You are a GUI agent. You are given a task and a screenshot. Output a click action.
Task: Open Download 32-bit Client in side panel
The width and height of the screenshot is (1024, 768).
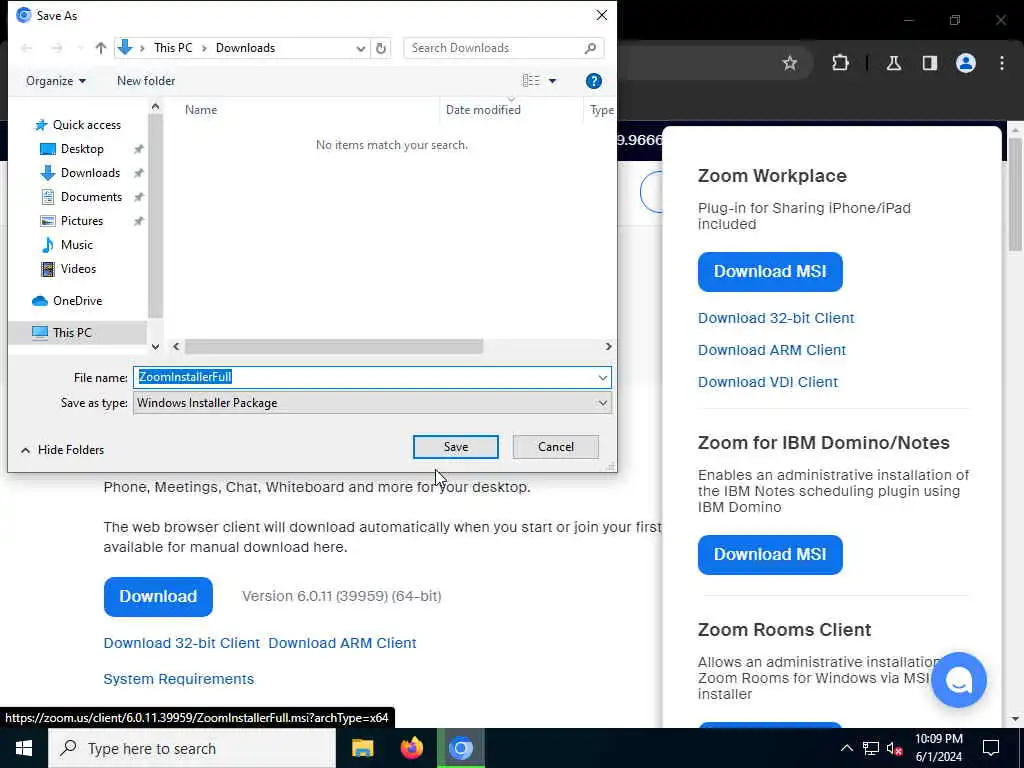[x=776, y=318]
